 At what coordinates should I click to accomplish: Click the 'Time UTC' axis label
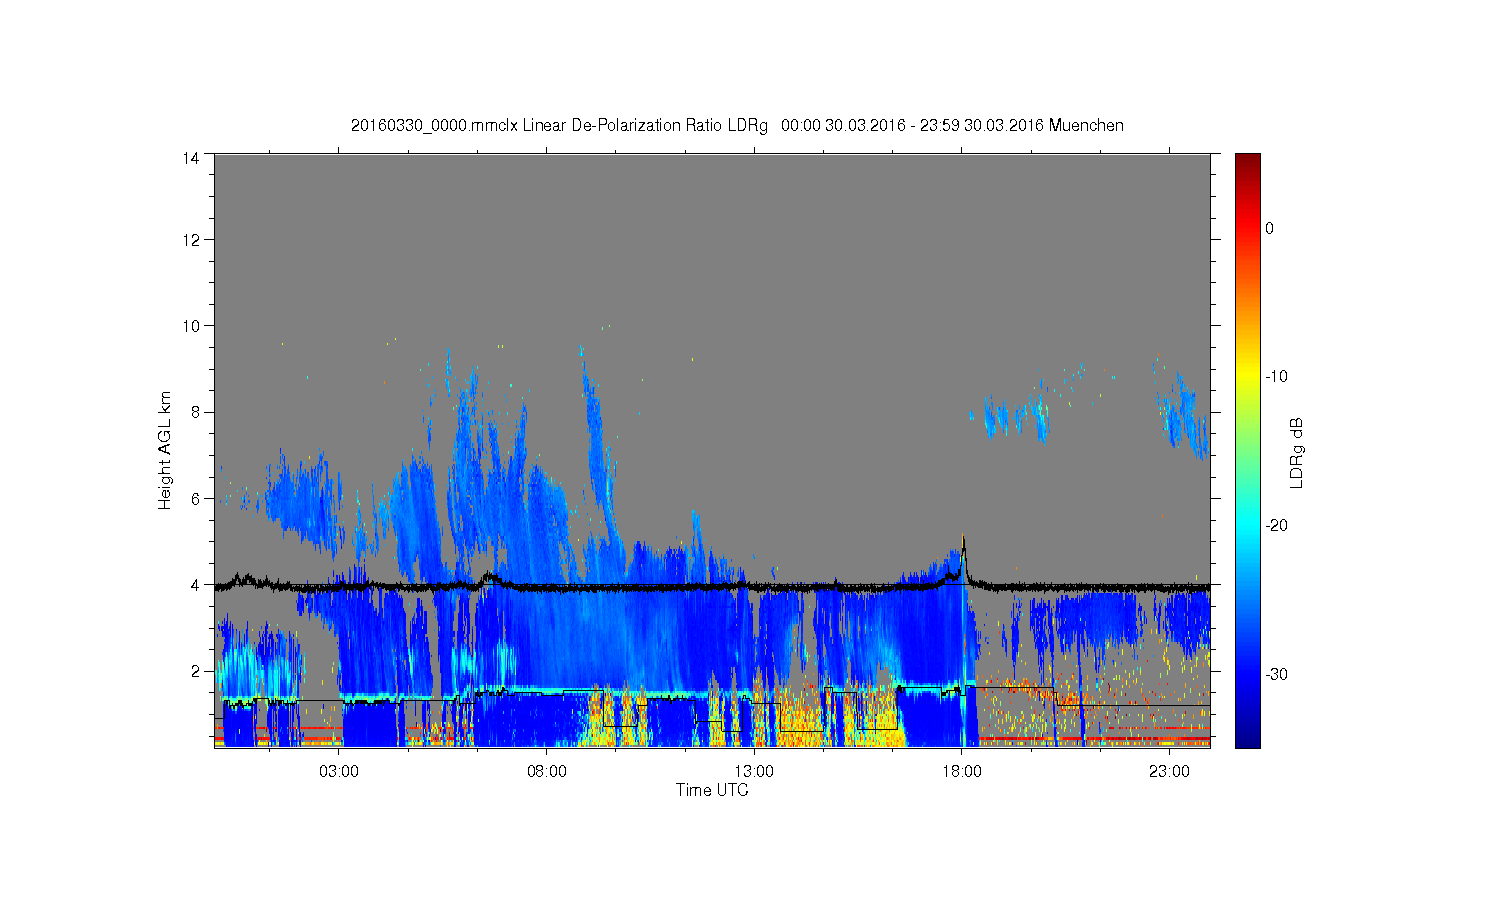click(712, 790)
